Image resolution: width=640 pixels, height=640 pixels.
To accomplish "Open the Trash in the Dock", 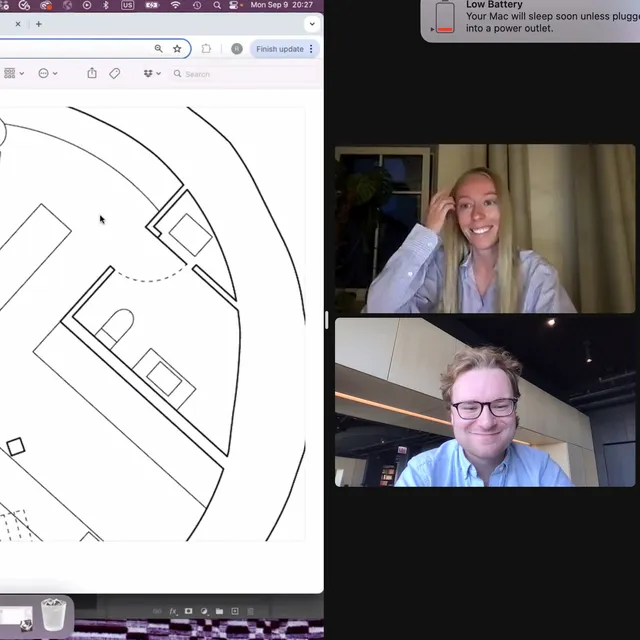I will coord(54,614).
